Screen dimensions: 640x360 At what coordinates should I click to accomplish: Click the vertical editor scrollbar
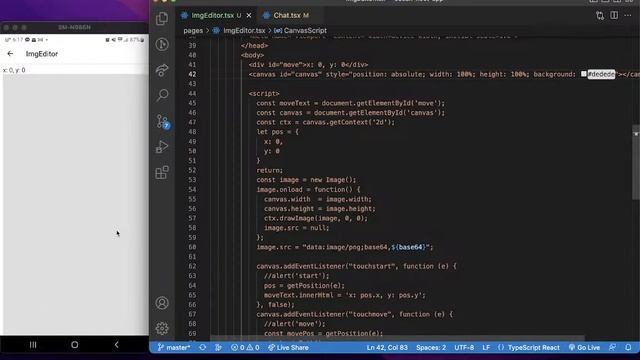(636, 163)
